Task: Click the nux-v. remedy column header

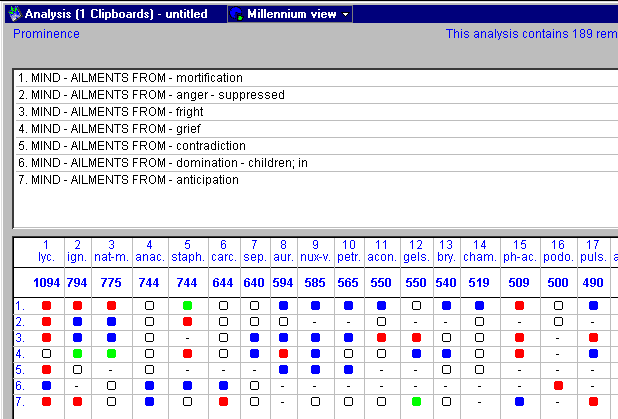Action: [315, 251]
